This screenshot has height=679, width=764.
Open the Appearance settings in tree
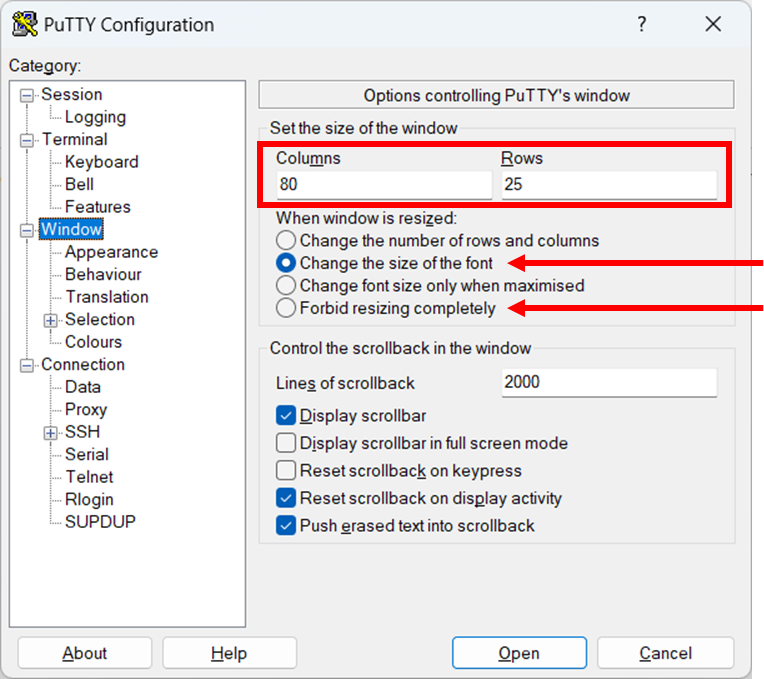tap(111, 252)
